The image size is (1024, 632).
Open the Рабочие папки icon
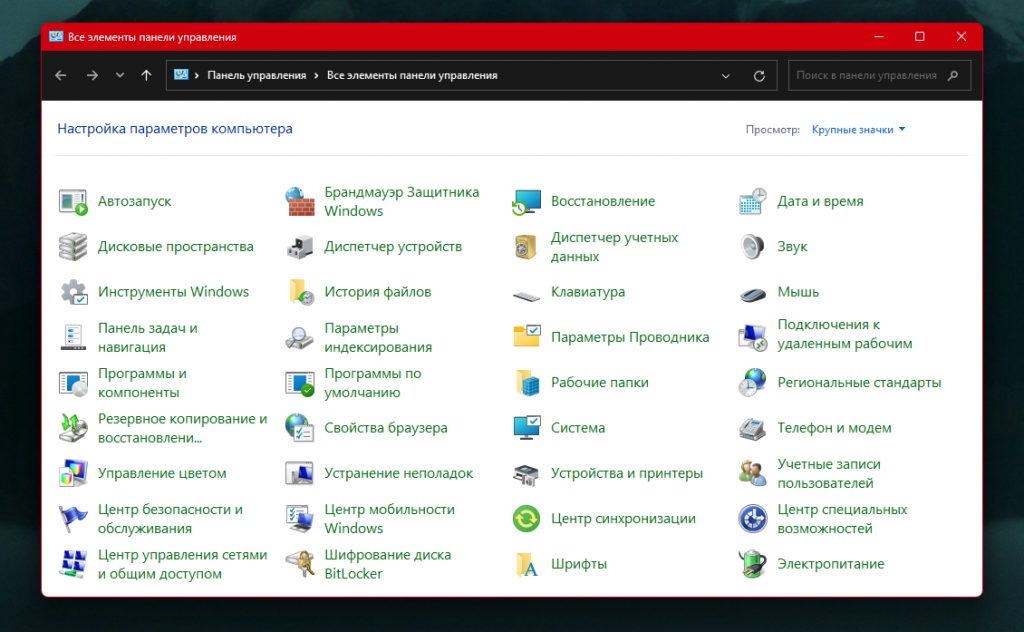(528, 383)
